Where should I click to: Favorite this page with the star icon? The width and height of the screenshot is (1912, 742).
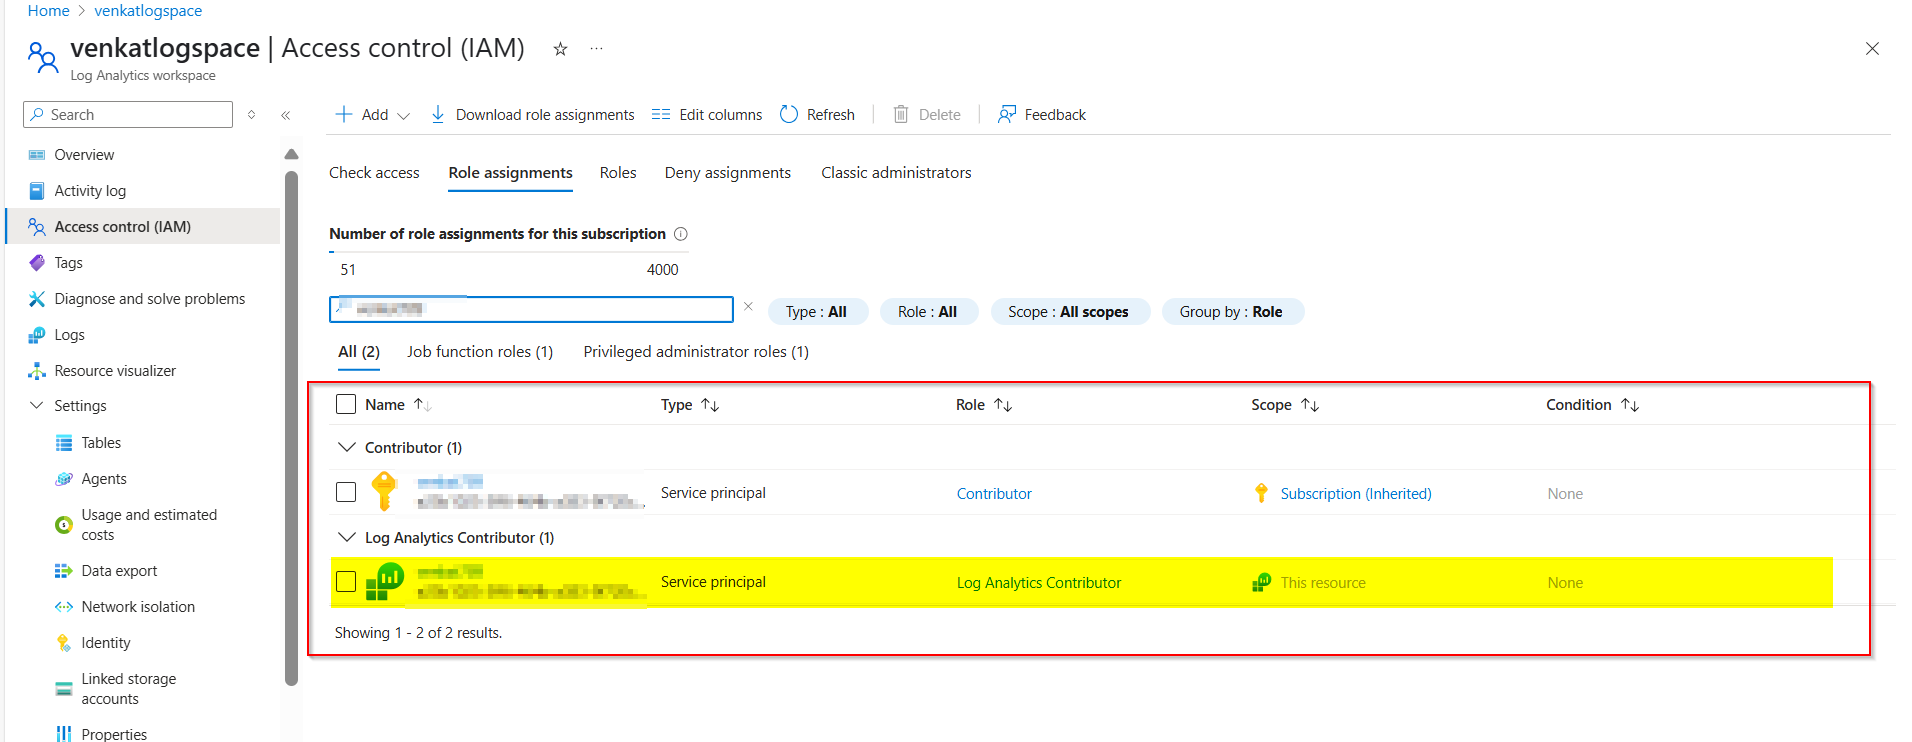point(560,49)
